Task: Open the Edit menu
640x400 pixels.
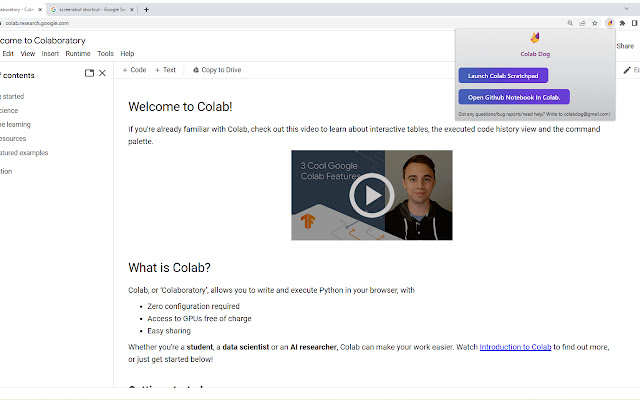Action: point(8,53)
